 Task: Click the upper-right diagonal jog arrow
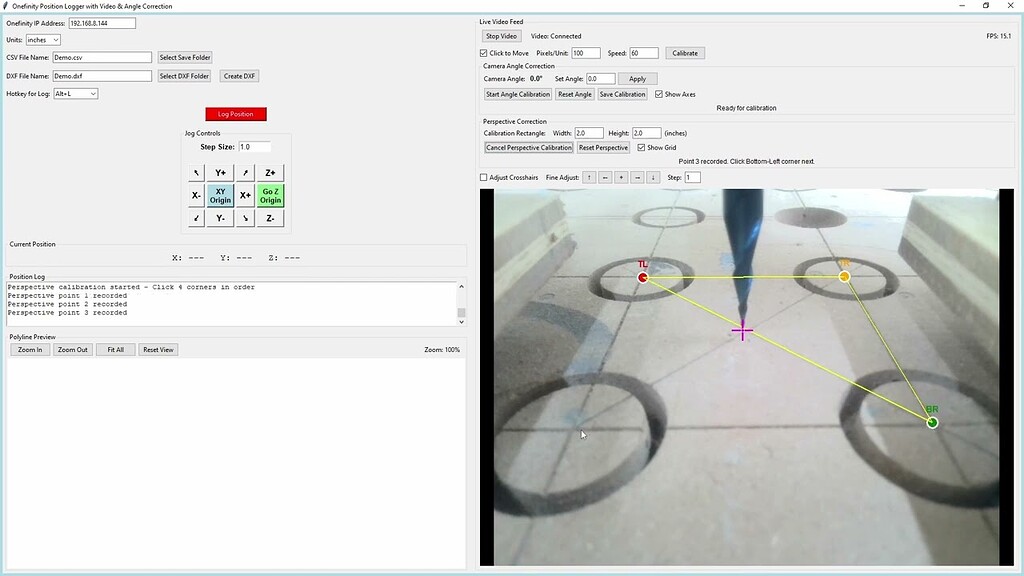(x=245, y=172)
